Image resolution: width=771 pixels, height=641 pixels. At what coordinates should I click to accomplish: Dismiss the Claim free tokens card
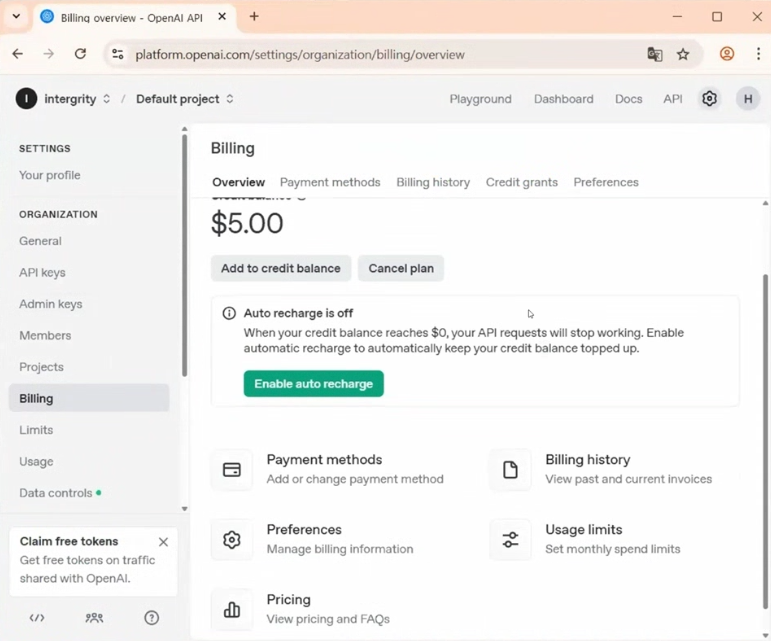coord(163,542)
